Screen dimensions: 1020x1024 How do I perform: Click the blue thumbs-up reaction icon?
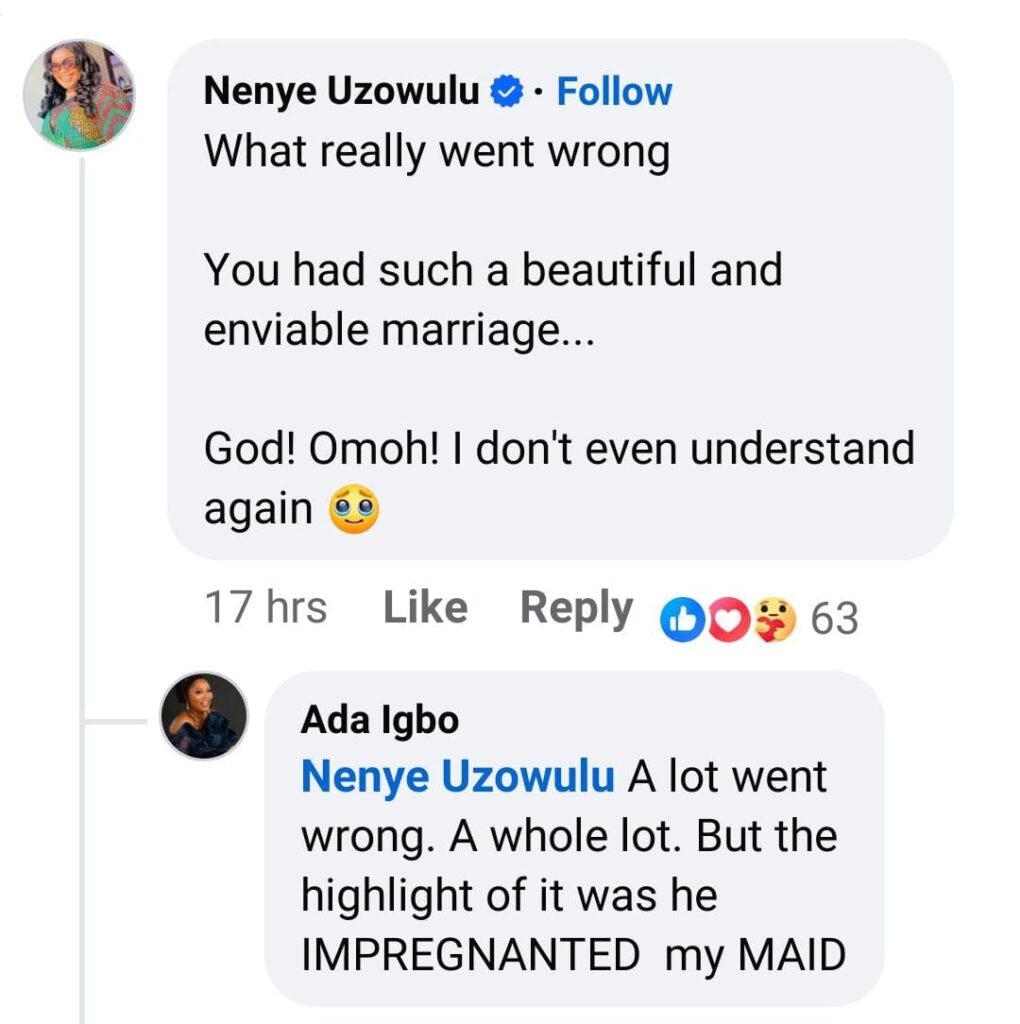point(682,619)
